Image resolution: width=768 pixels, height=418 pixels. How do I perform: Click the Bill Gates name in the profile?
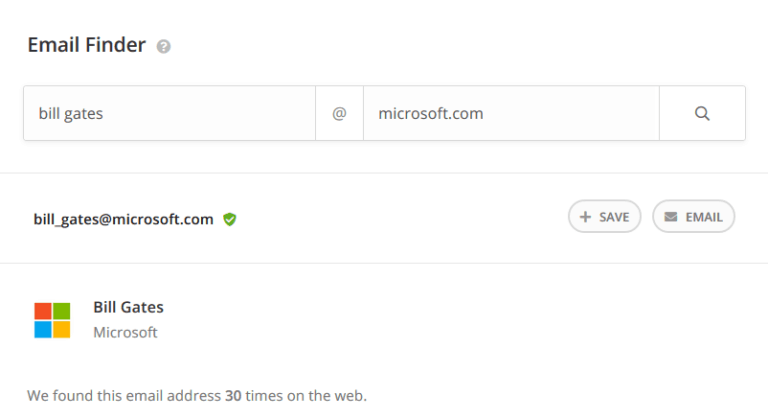click(x=128, y=307)
